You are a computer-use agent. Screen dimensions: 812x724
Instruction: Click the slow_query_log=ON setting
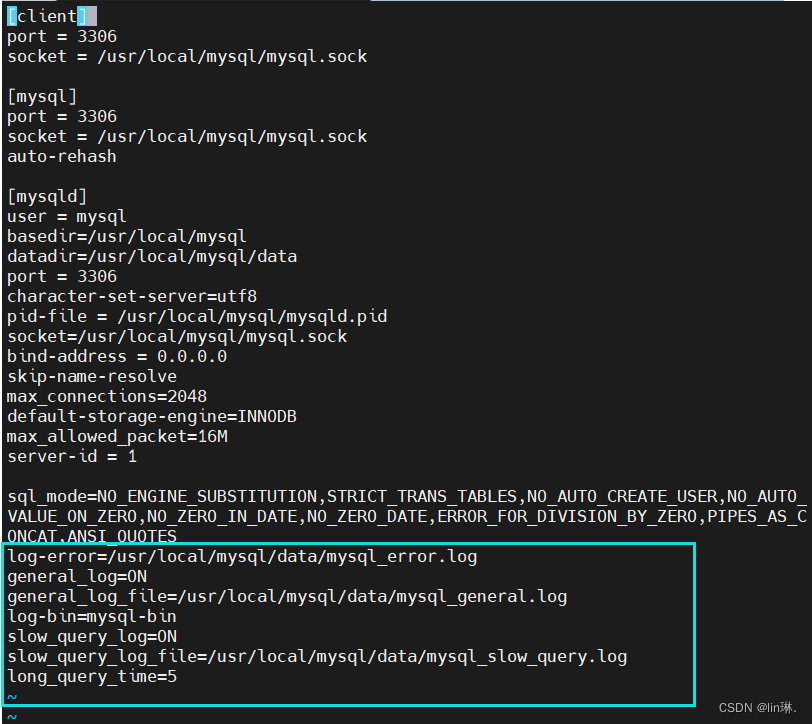(91, 636)
